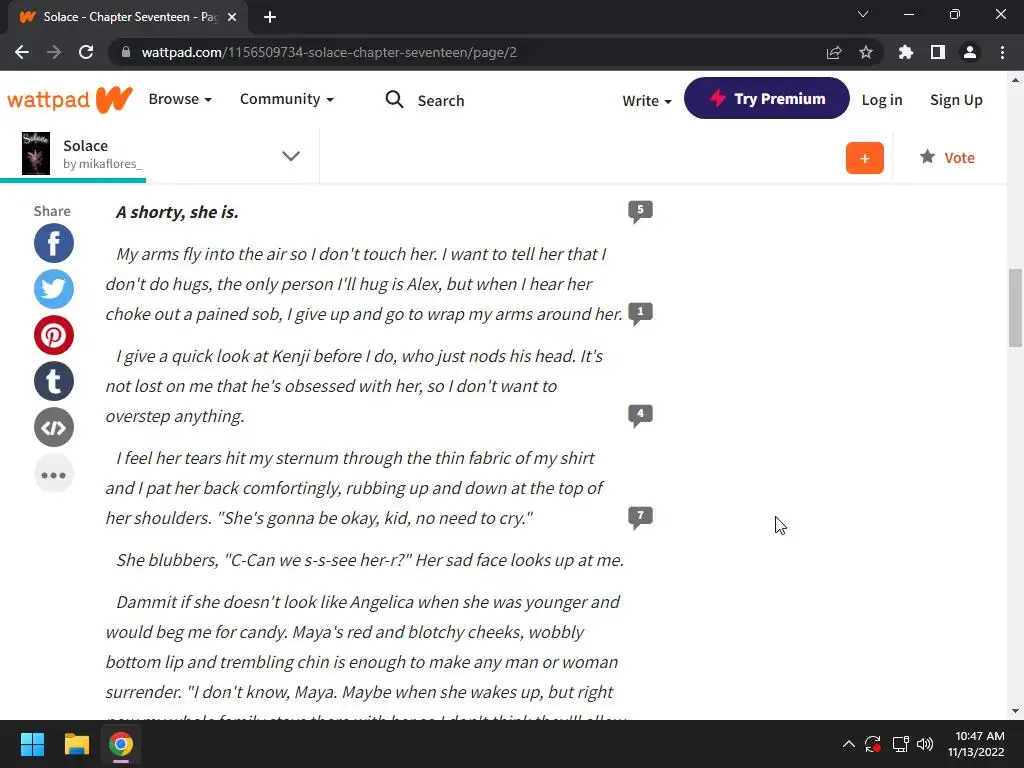Image resolution: width=1024 pixels, height=768 pixels.
Task: Click the Solace story title
Action: click(x=86, y=146)
